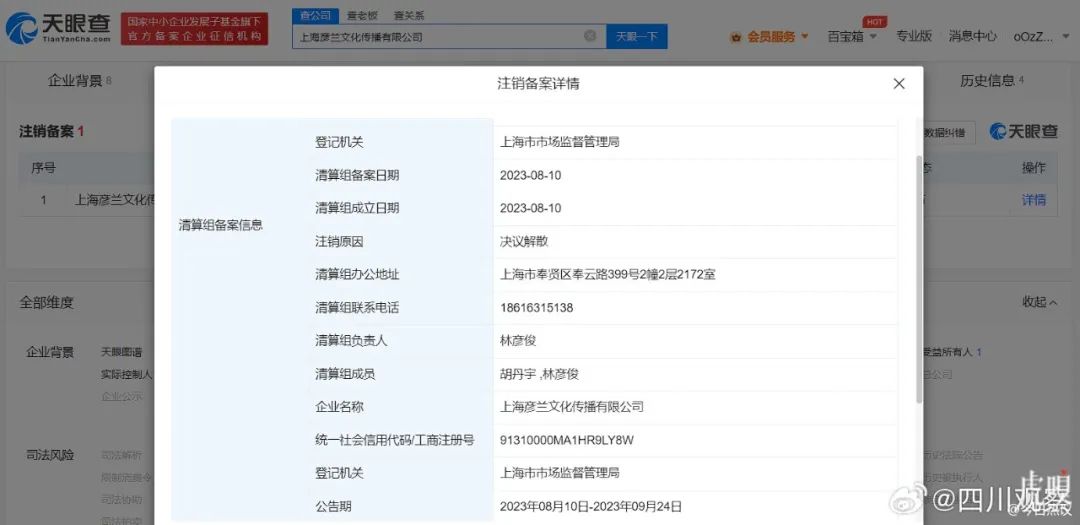This screenshot has width=1080, height=525.
Task: Click the 司法风险 category label
Action: (x=50, y=455)
